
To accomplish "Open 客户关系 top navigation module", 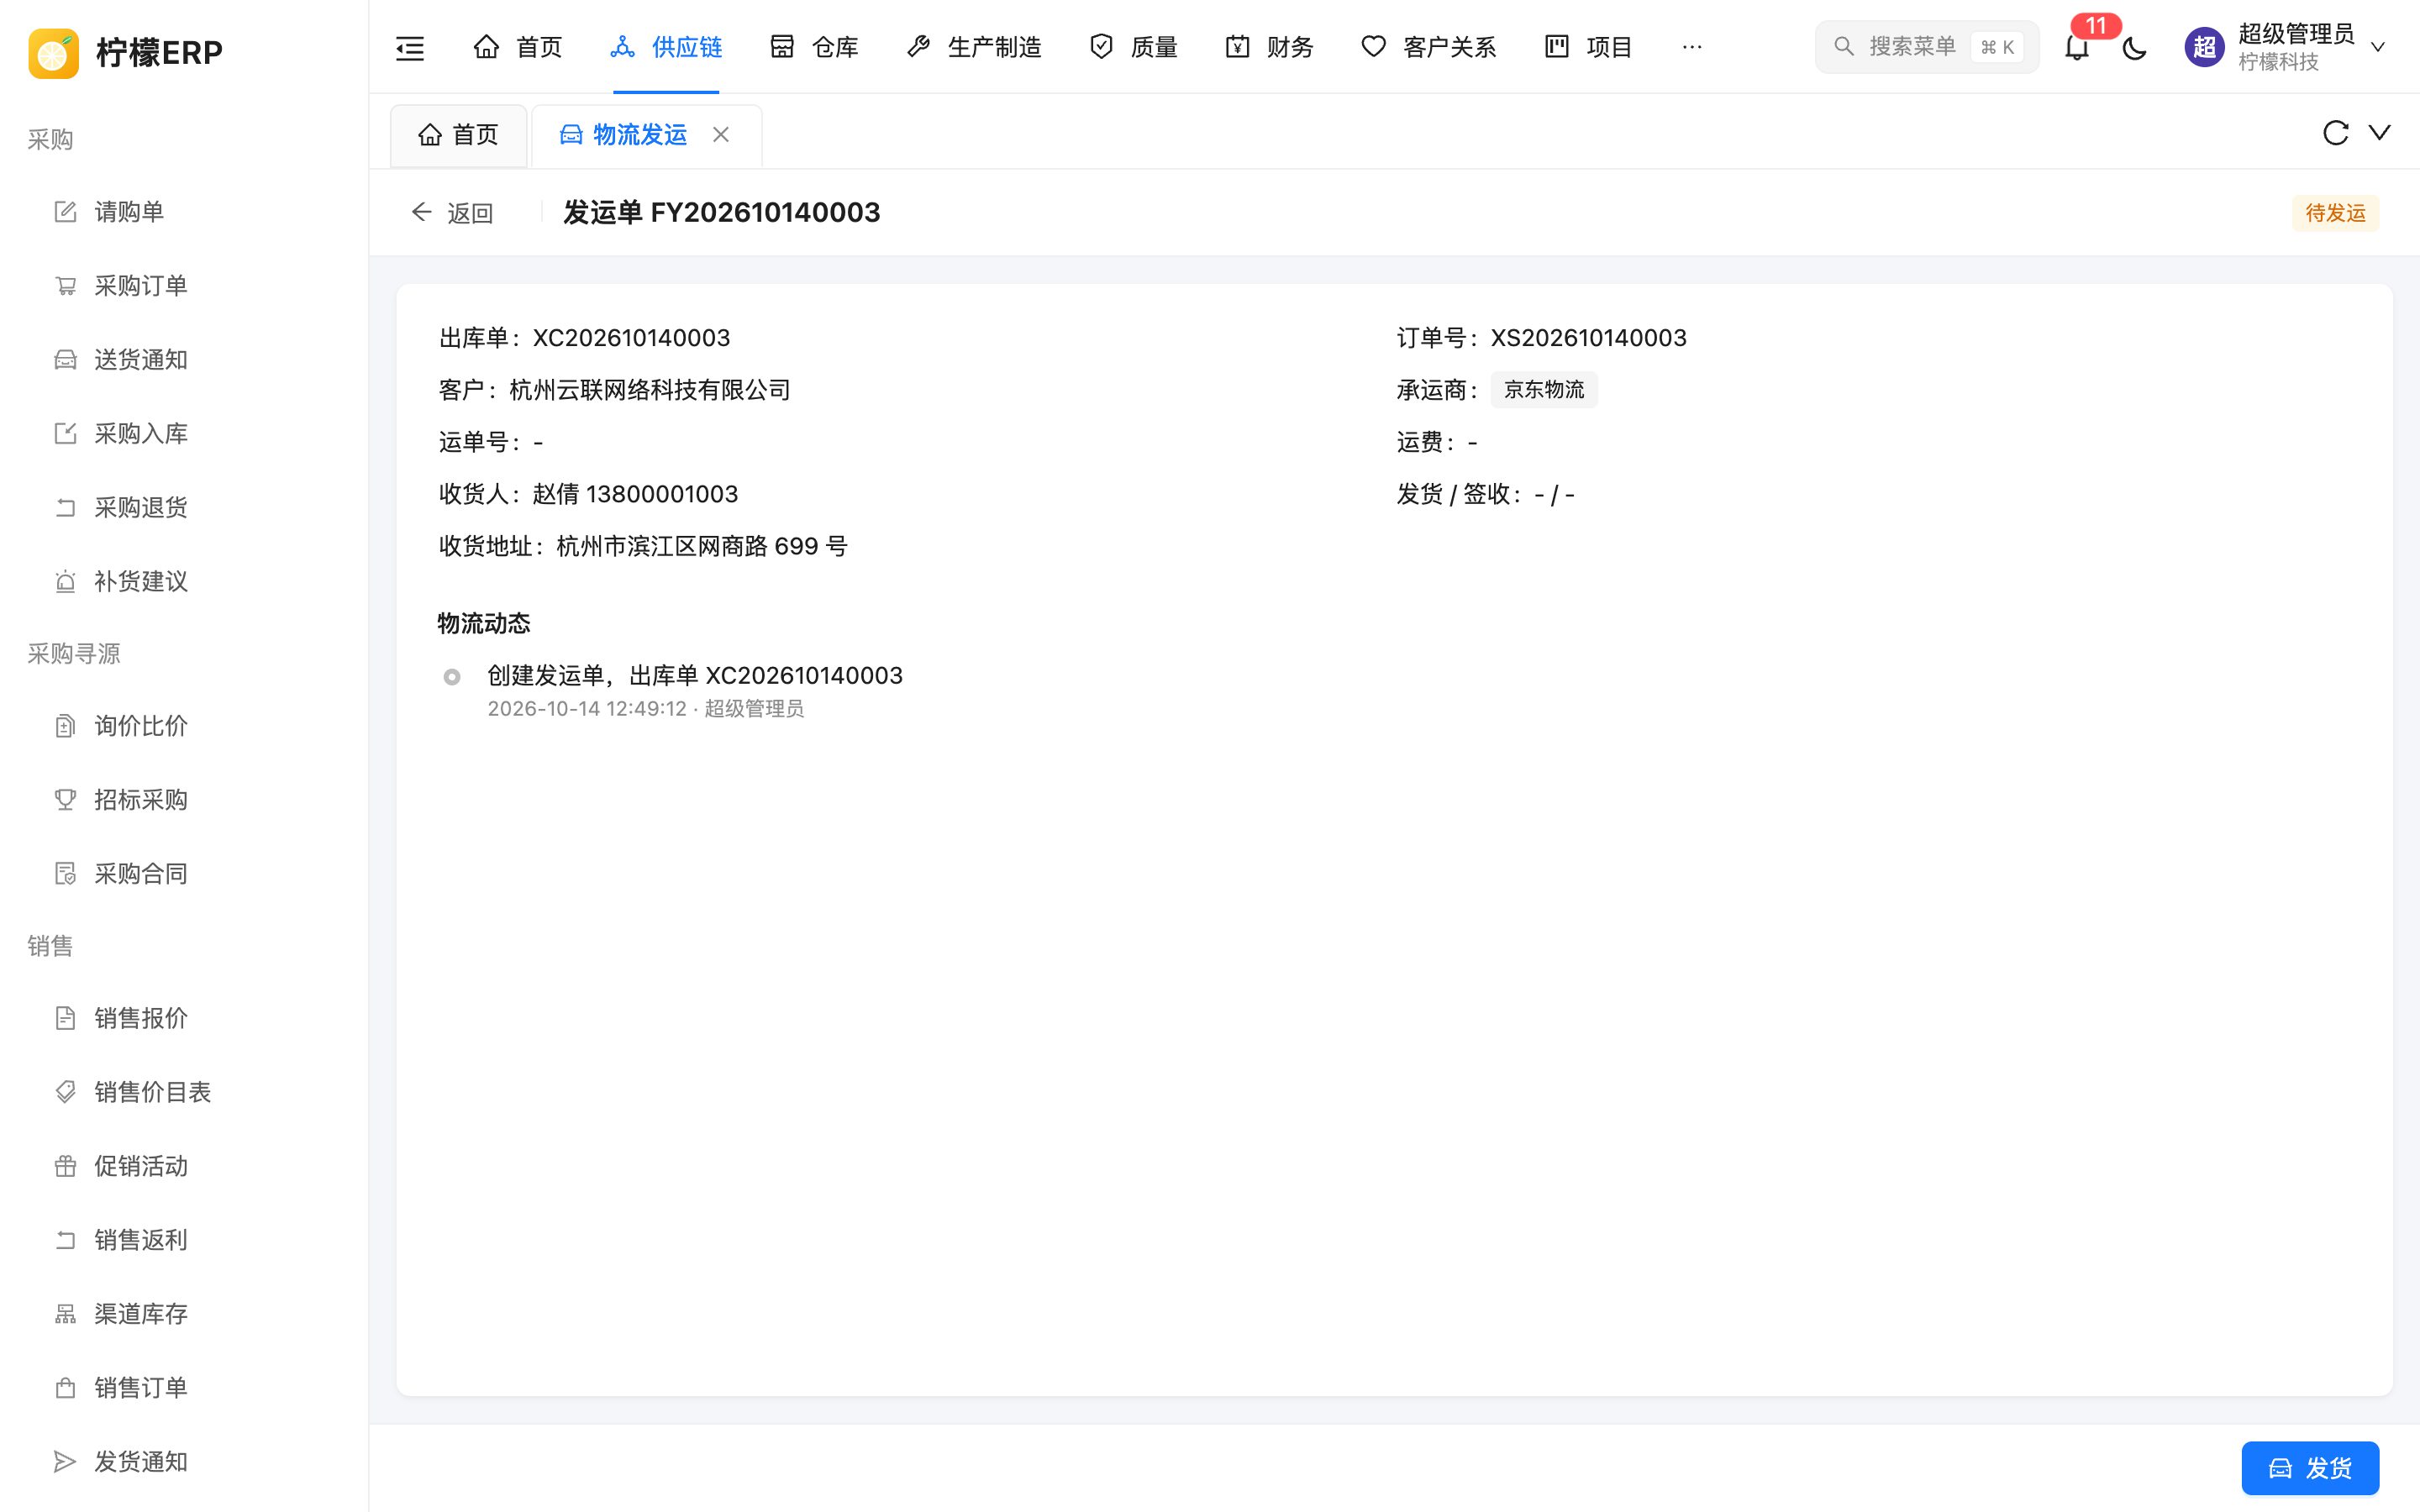I will [1429, 47].
